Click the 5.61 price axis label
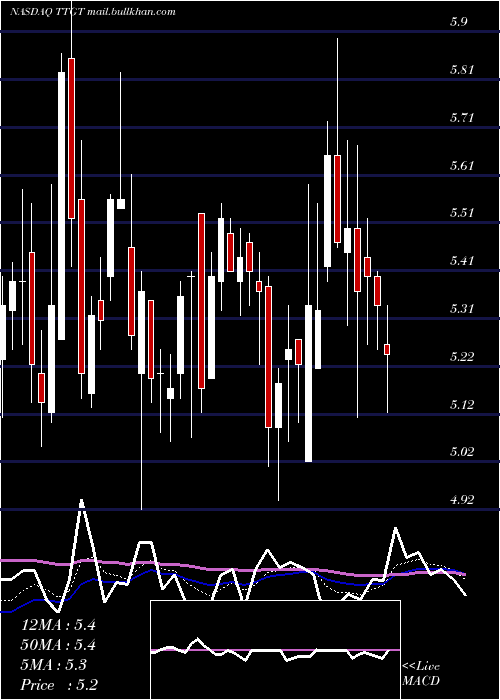The image size is (500, 700). (x=462, y=165)
